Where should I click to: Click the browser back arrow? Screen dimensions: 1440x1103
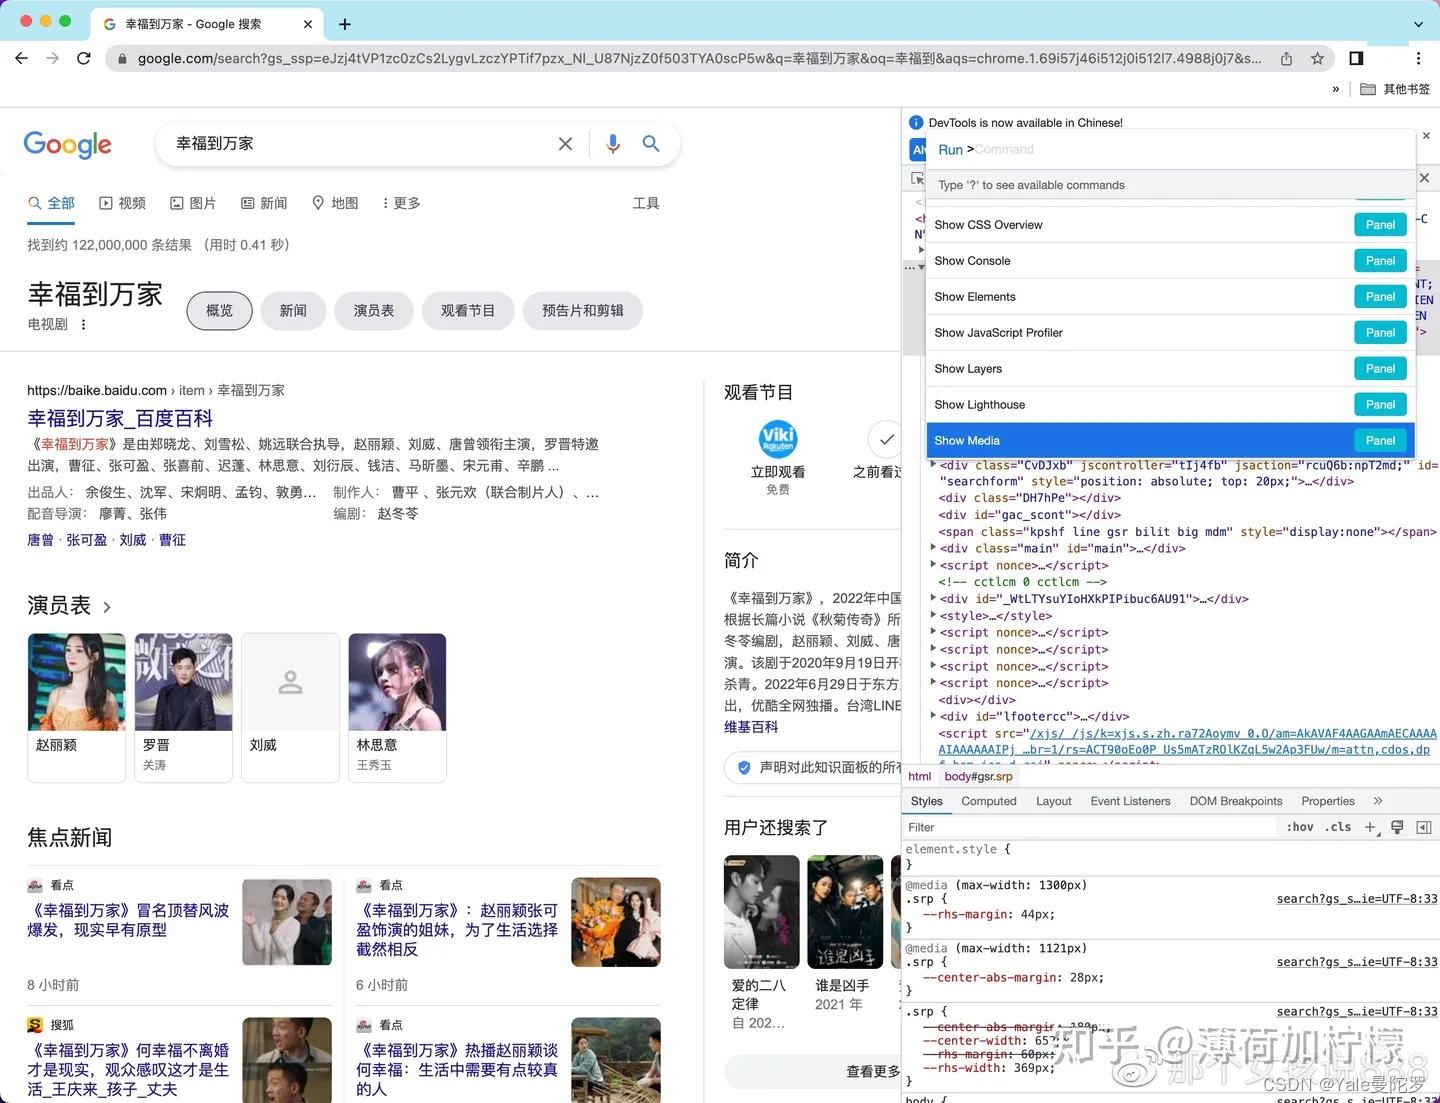(21, 58)
